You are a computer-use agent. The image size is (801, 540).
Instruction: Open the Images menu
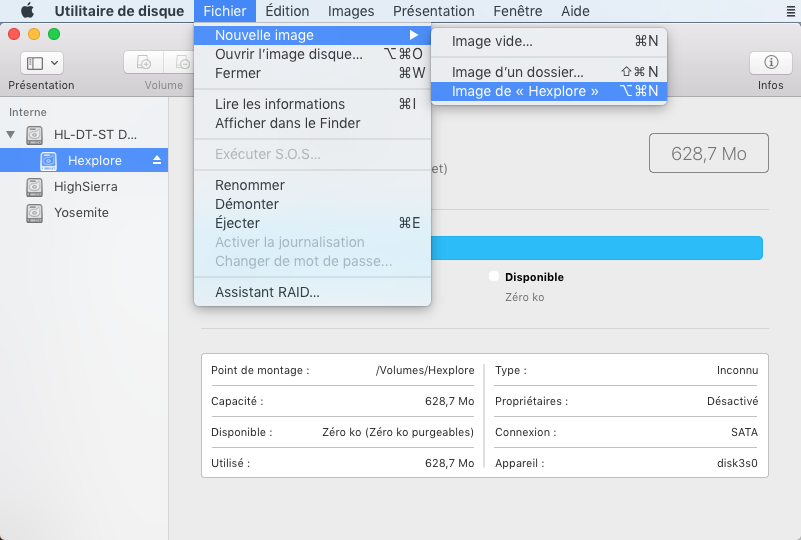[x=351, y=11]
